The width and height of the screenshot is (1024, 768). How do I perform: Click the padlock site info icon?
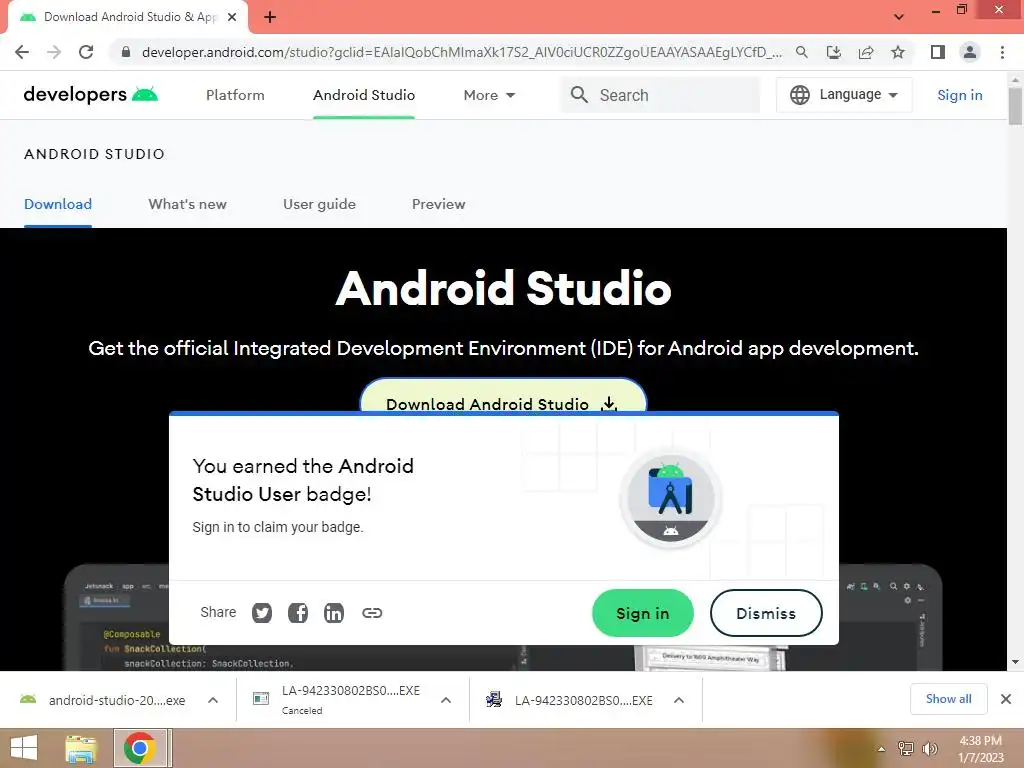pyautogui.click(x=126, y=52)
